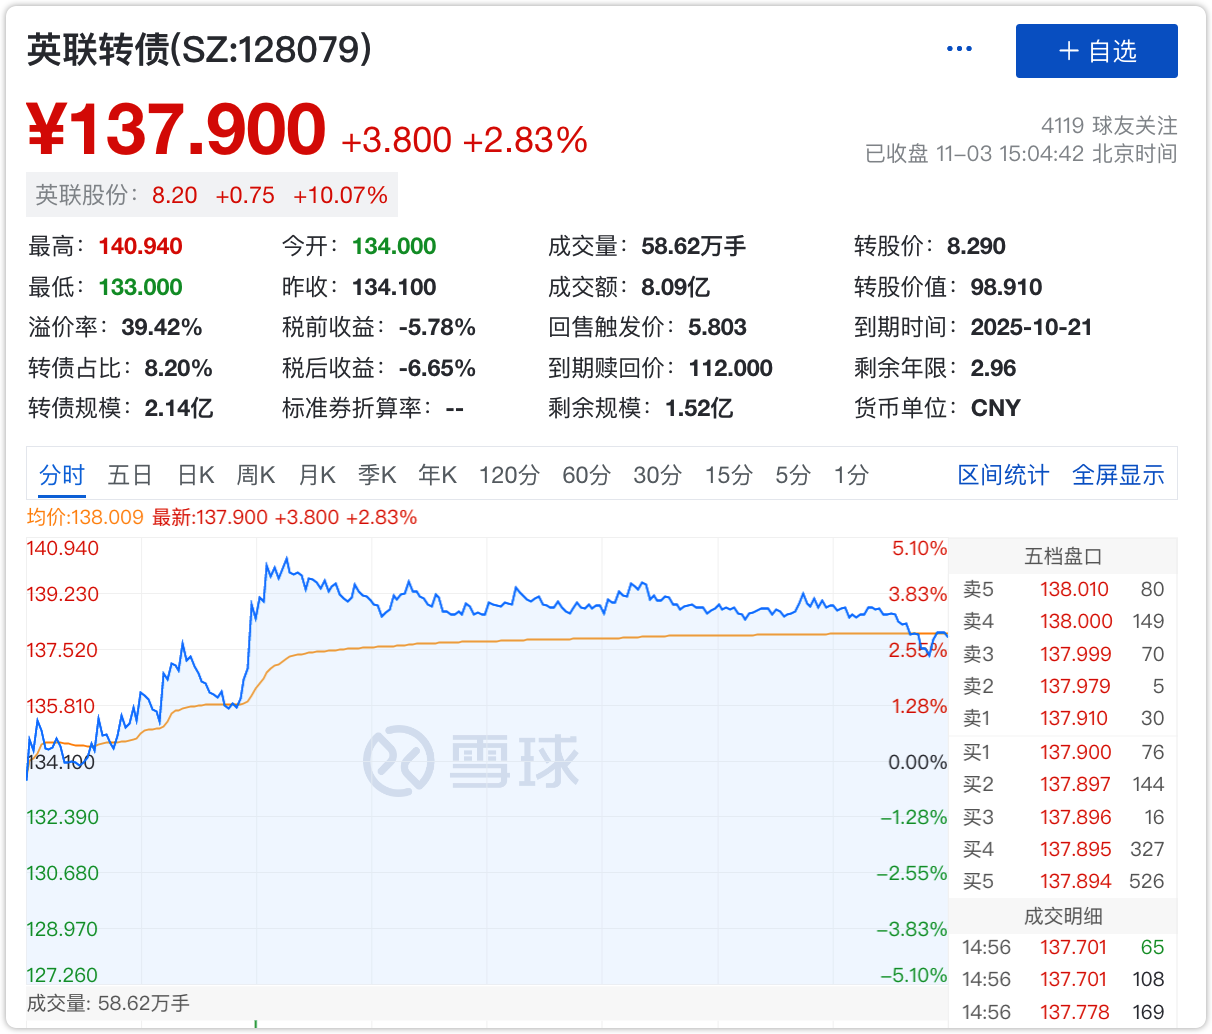Viewport: 1212px width, 1034px height.
Task: Click the 买1 bid price 137.900 row
Action: (1063, 752)
